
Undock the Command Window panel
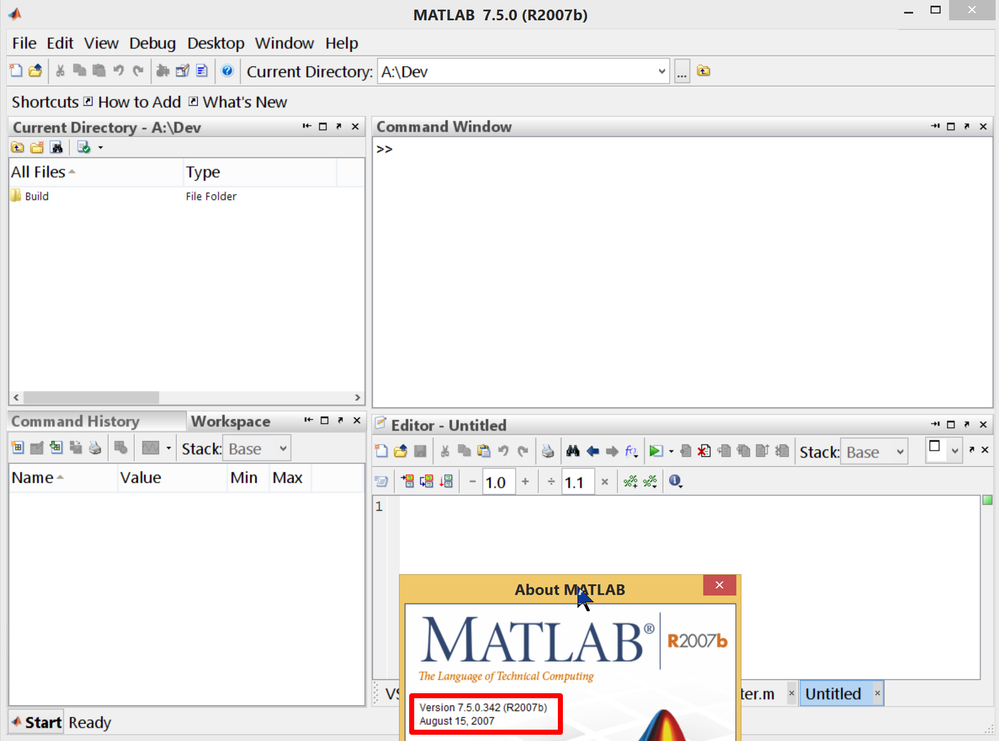click(x=967, y=127)
